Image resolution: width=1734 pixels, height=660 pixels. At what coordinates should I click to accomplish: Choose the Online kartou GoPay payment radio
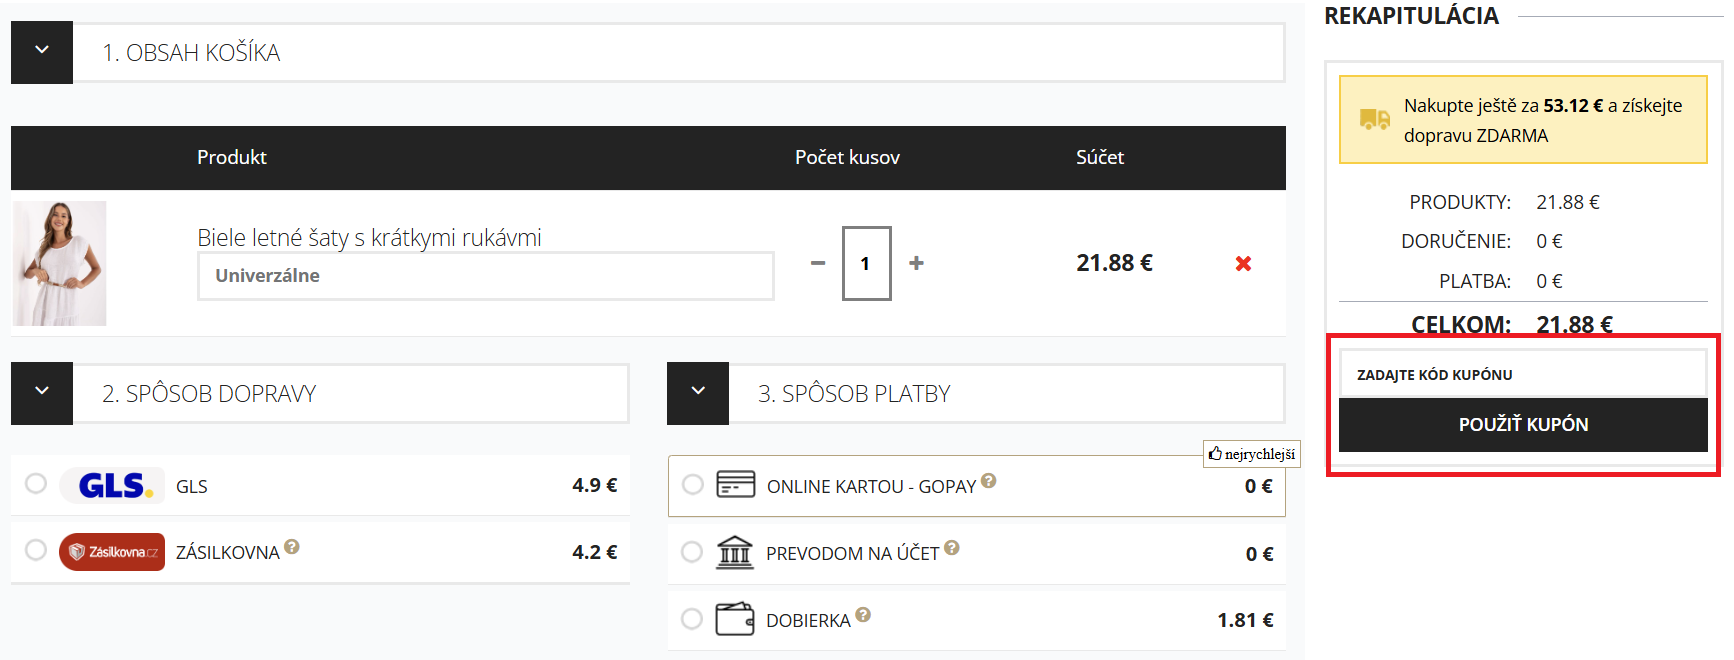(692, 485)
